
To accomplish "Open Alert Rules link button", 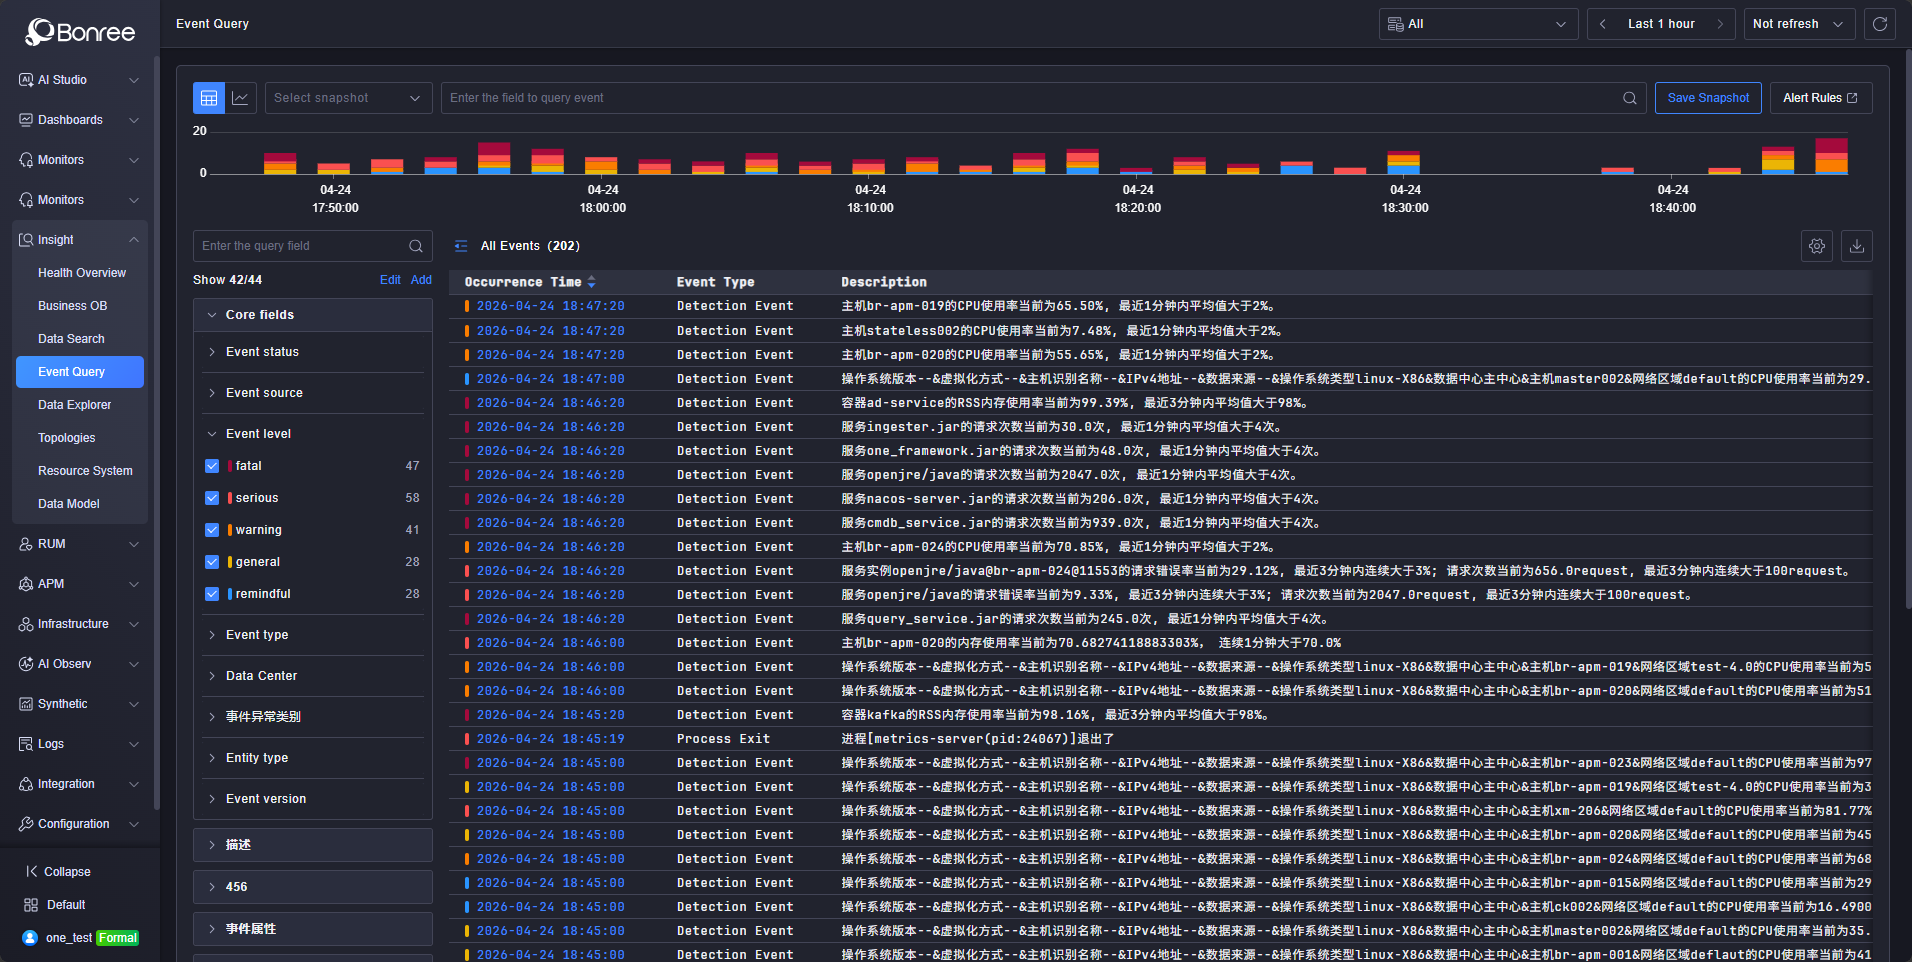I will click(x=1821, y=98).
